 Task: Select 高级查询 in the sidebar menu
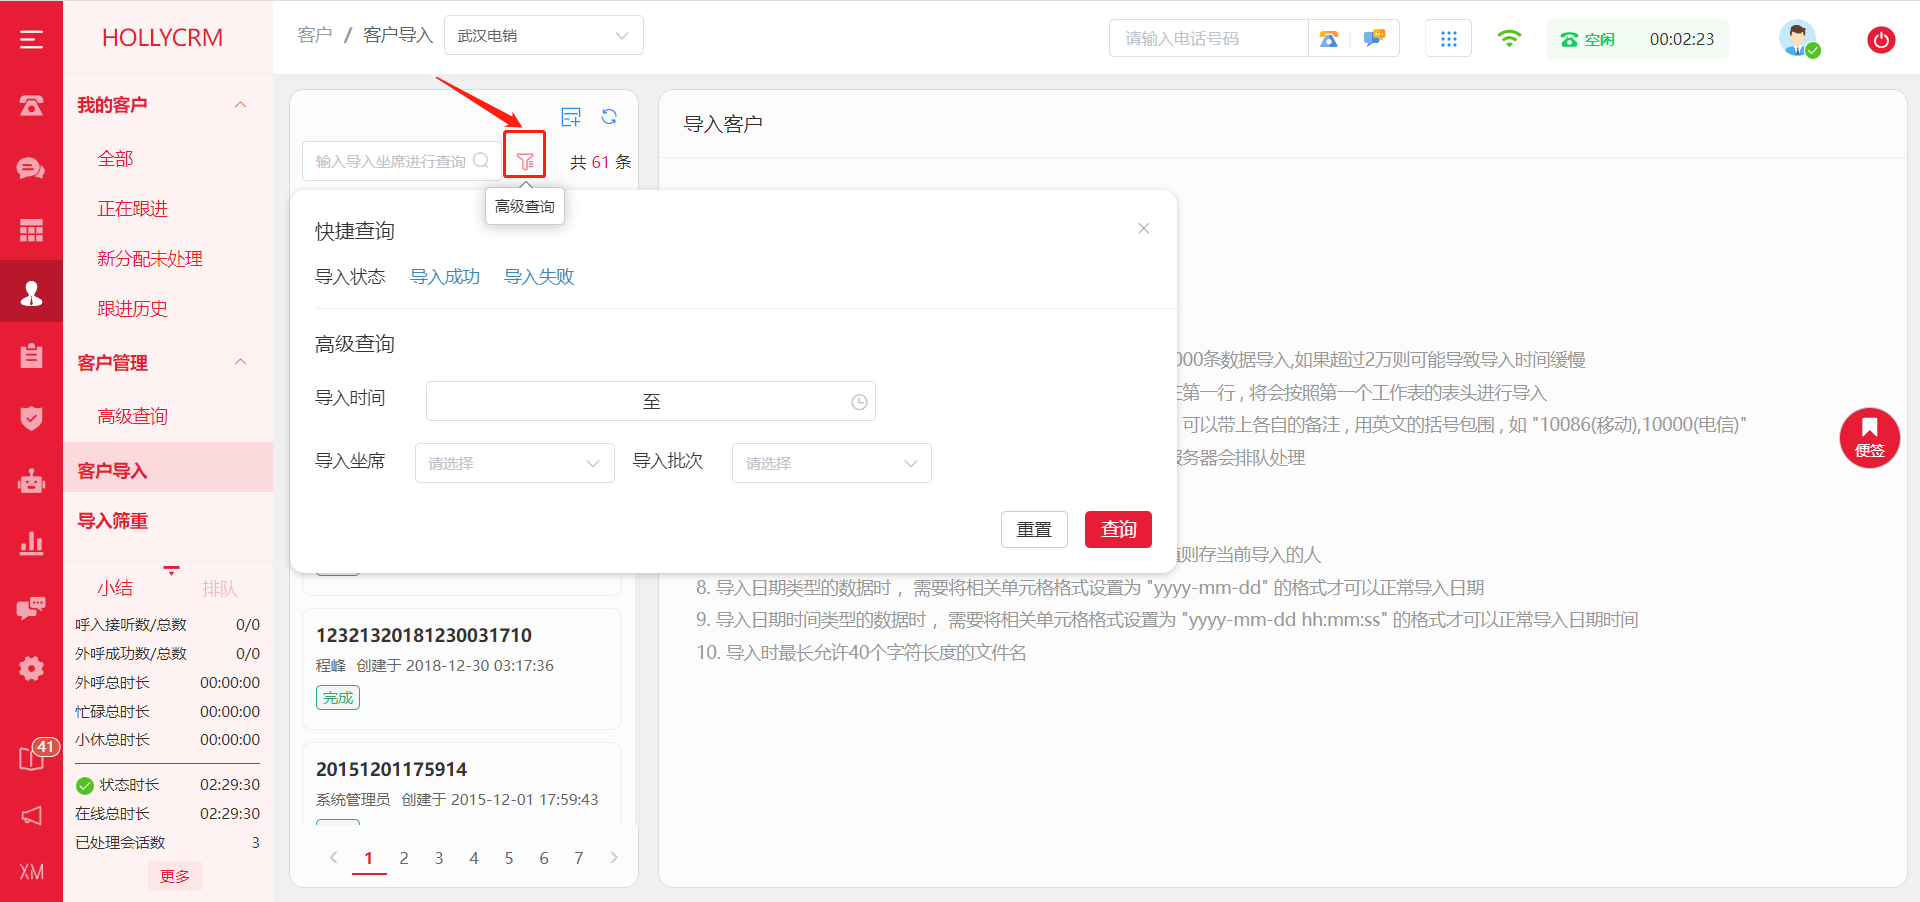(133, 416)
